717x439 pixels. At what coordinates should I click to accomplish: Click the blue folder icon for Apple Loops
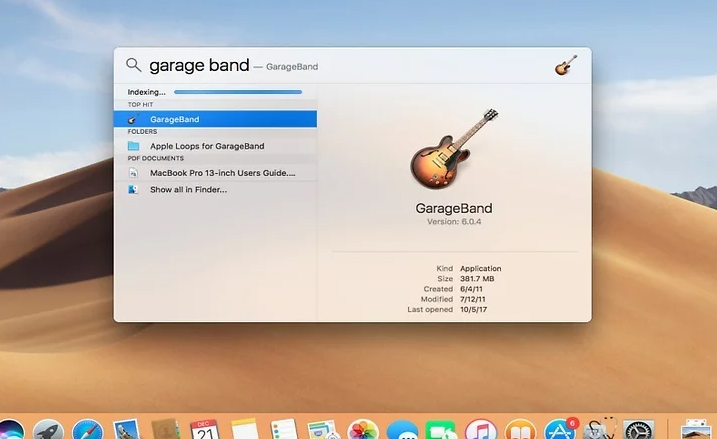[133, 146]
